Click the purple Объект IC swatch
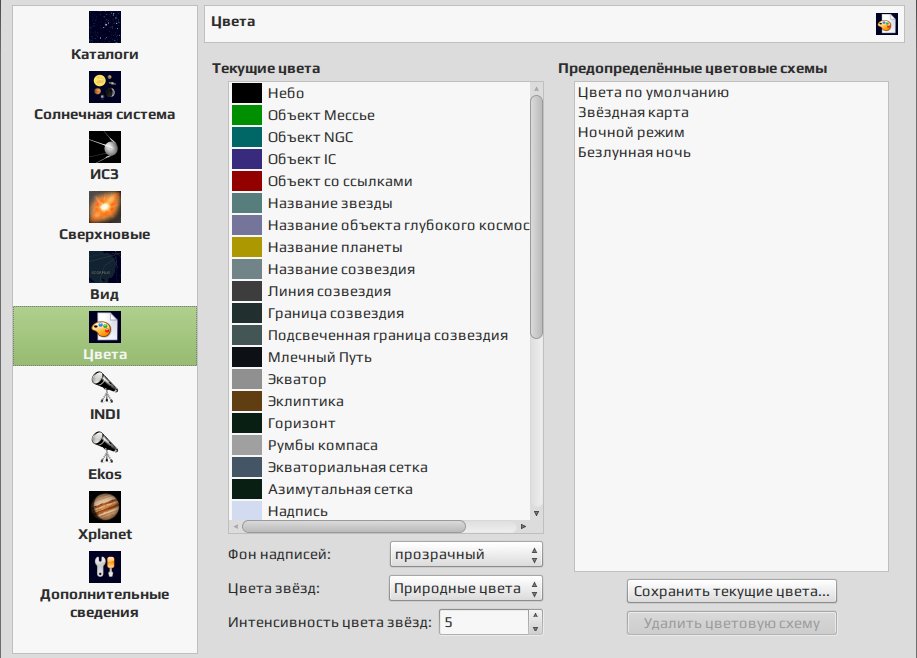The width and height of the screenshot is (917, 658). [247, 159]
